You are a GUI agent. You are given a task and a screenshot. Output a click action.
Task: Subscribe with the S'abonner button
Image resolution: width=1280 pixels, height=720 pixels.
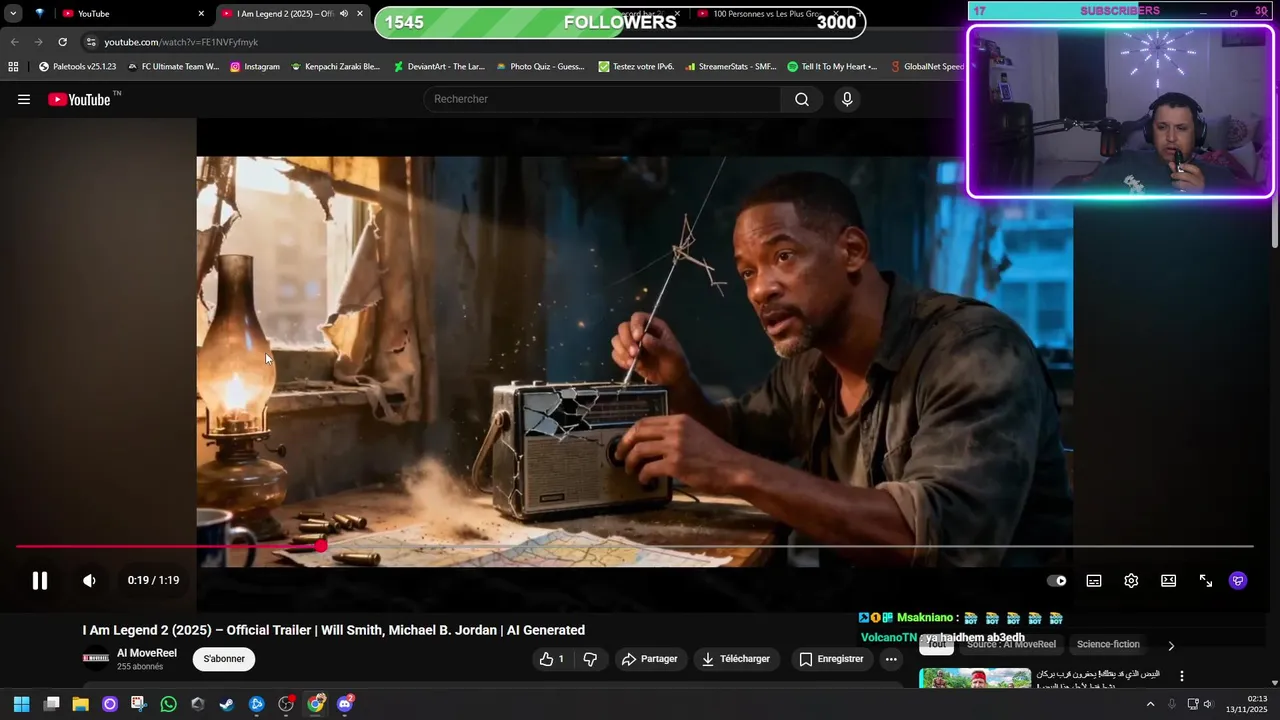pyautogui.click(x=224, y=659)
